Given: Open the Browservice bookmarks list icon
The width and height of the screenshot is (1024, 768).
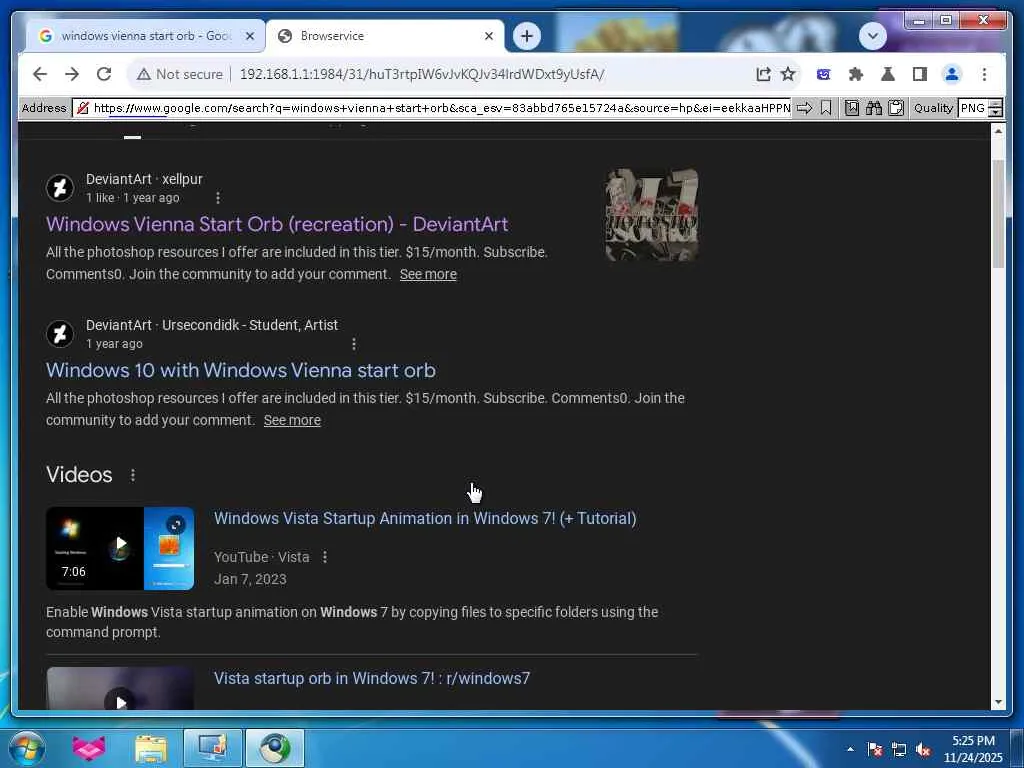Looking at the screenshot, I should [852, 108].
